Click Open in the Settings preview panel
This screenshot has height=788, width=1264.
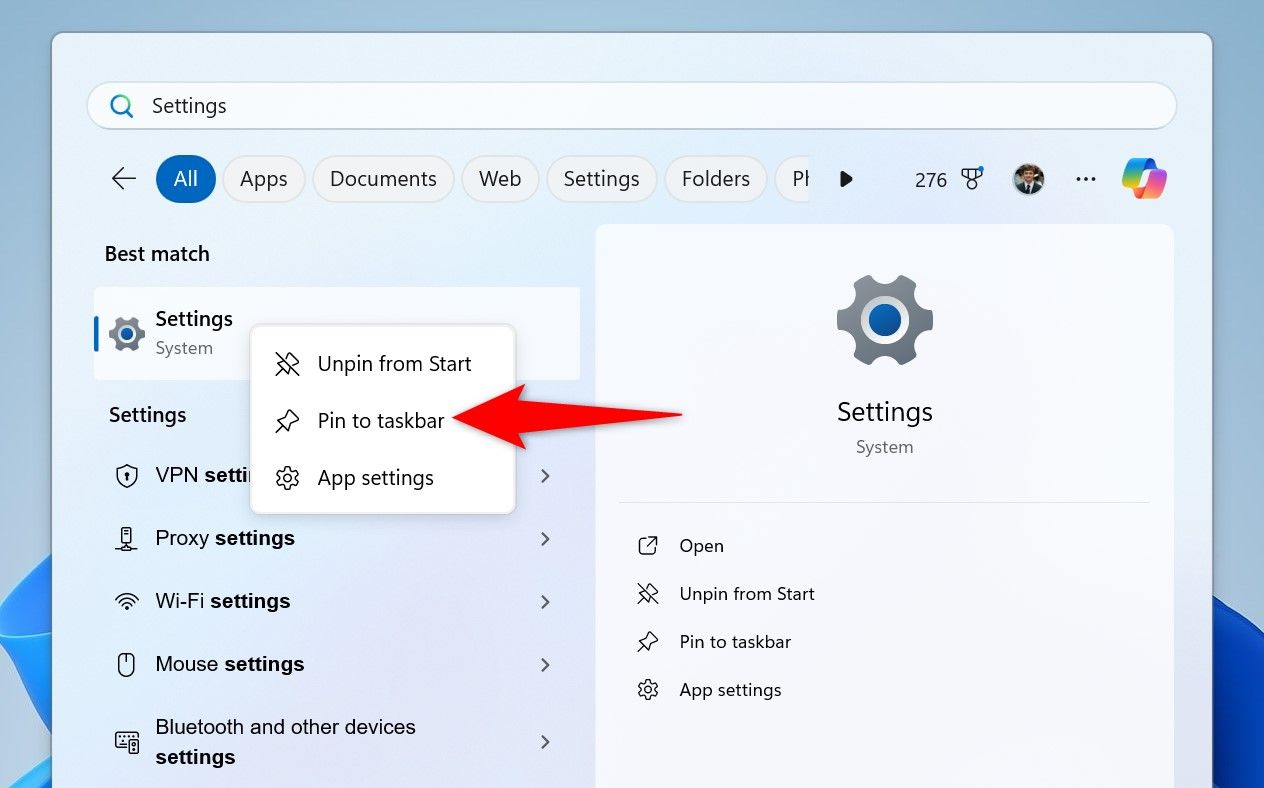pyautogui.click(x=701, y=545)
